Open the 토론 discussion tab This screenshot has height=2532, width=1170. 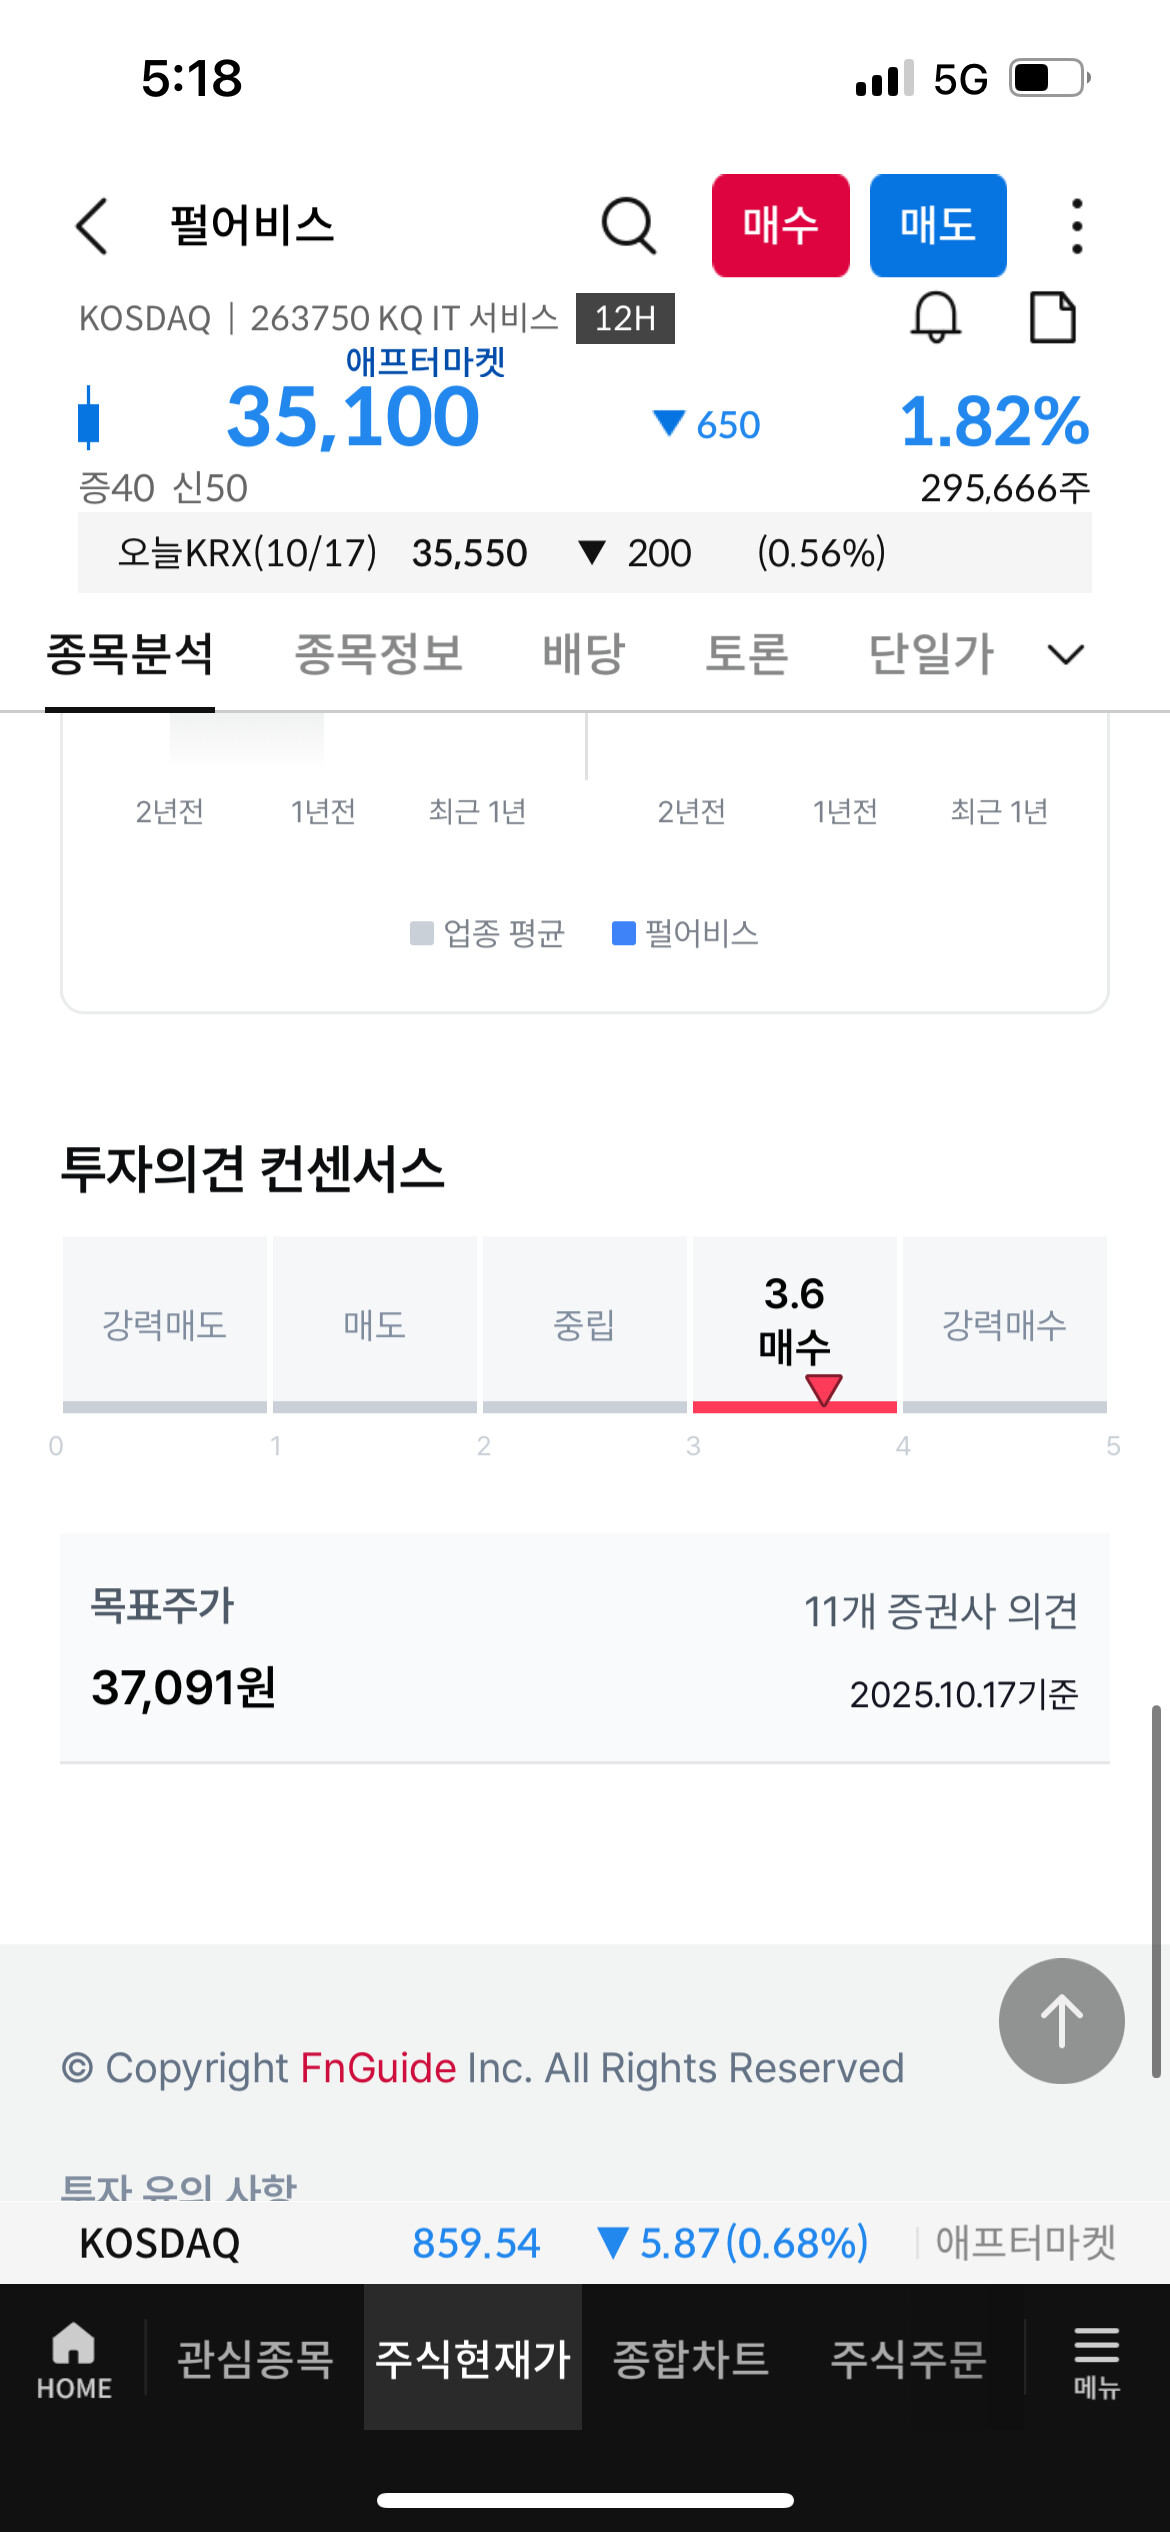tap(747, 655)
